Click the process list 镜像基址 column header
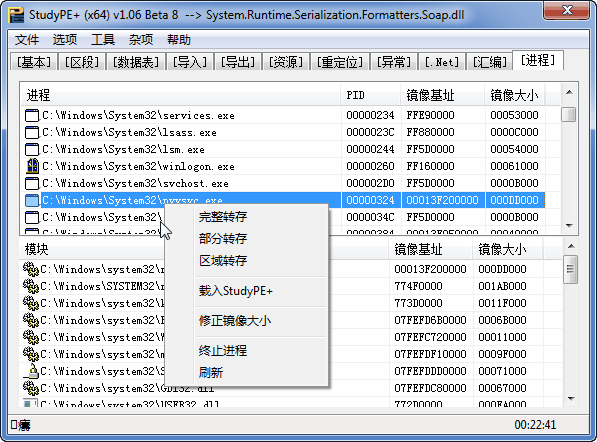This screenshot has width=597, height=442. pos(443,95)
